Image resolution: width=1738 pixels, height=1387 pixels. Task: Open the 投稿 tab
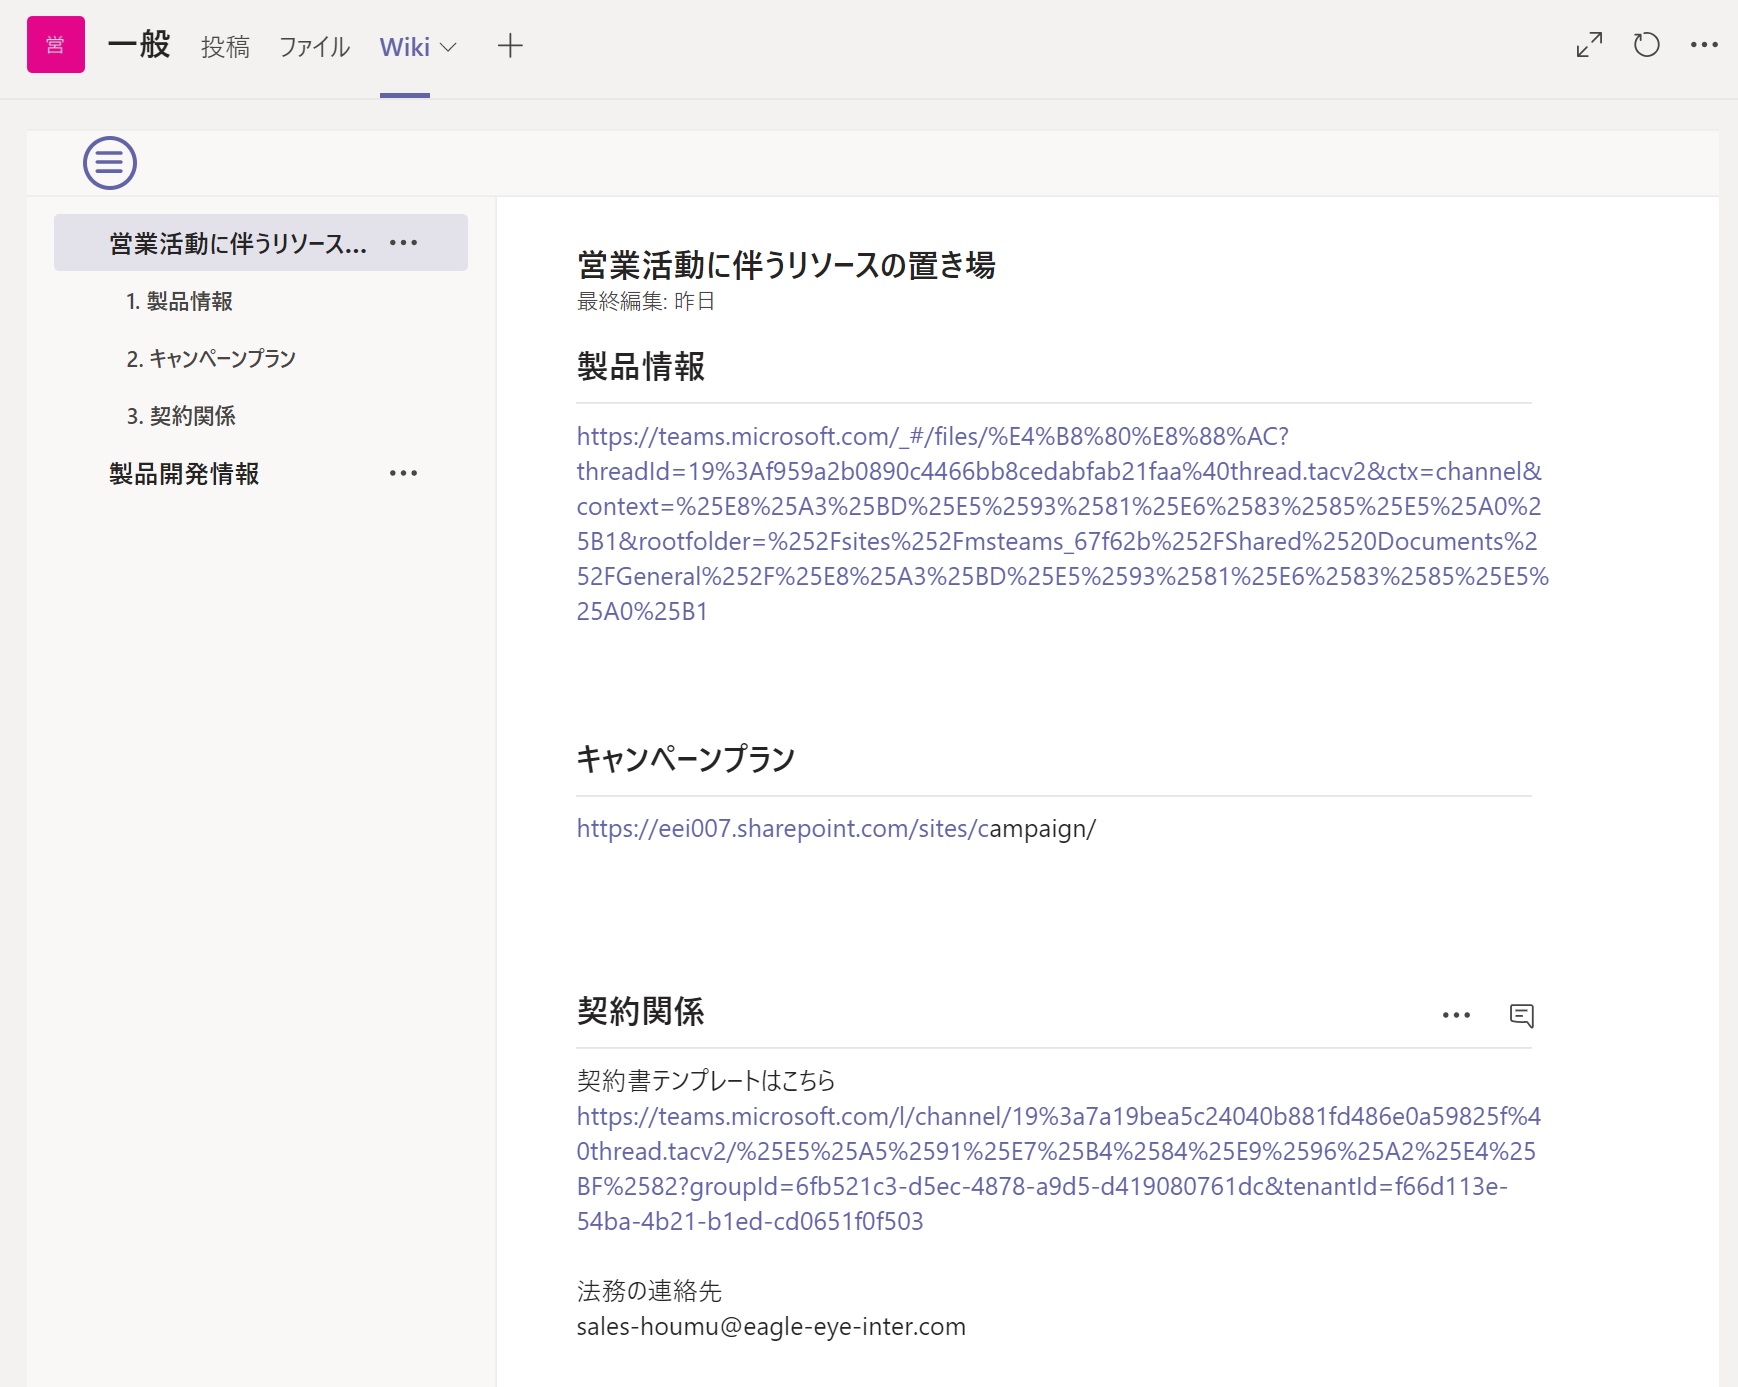coord(225,47)
